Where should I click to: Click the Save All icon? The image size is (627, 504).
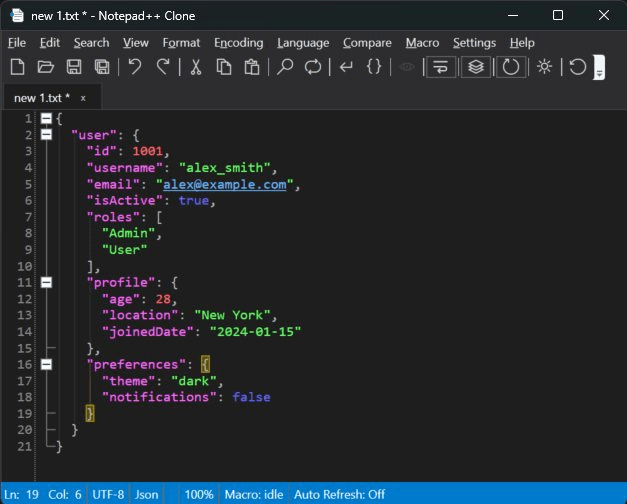(x=102, y=67)
